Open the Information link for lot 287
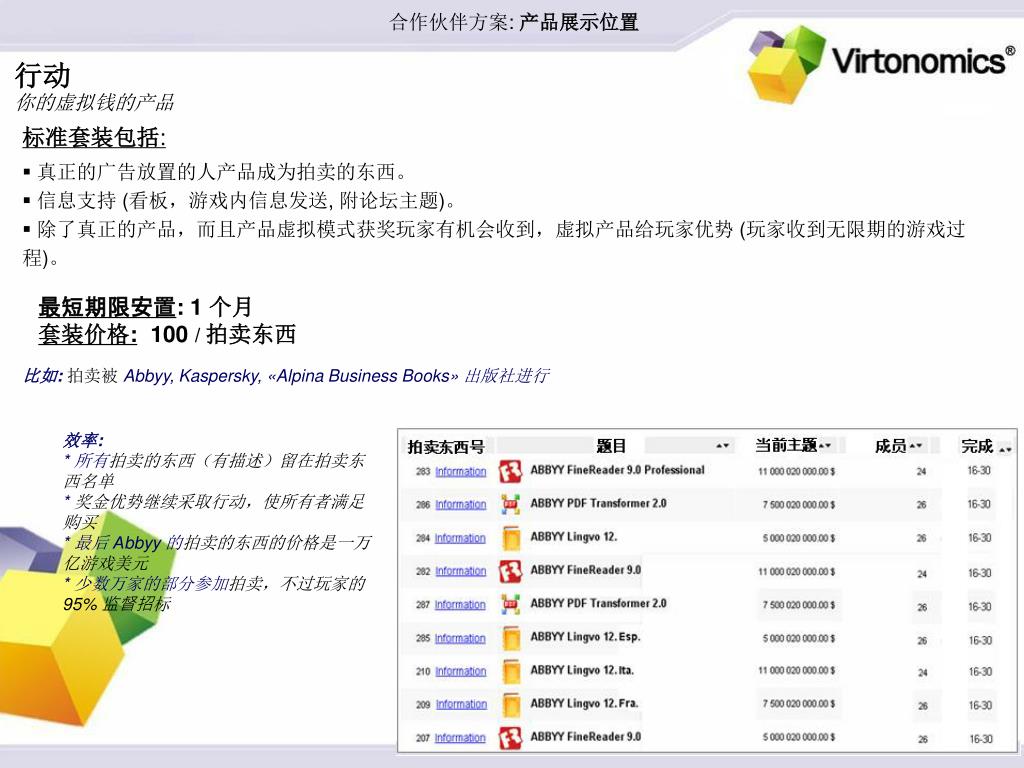The width and height of the screenshot is (1024, 768). tap(460, 605)
